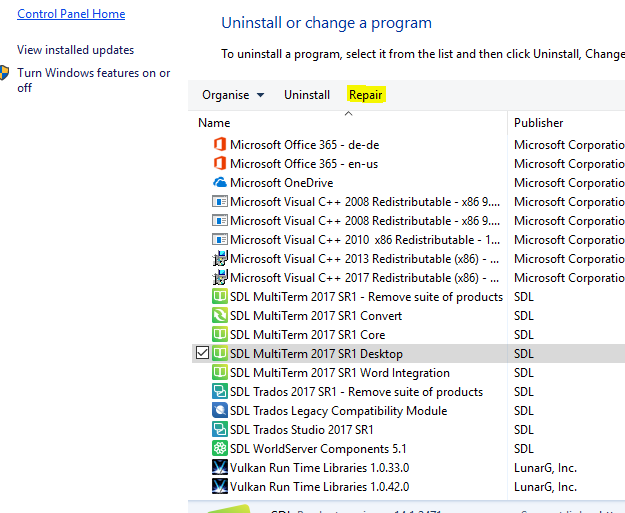Sort list by the Publisher column header
Viewport: 625px width, 513px height.
tap(539, 123)
